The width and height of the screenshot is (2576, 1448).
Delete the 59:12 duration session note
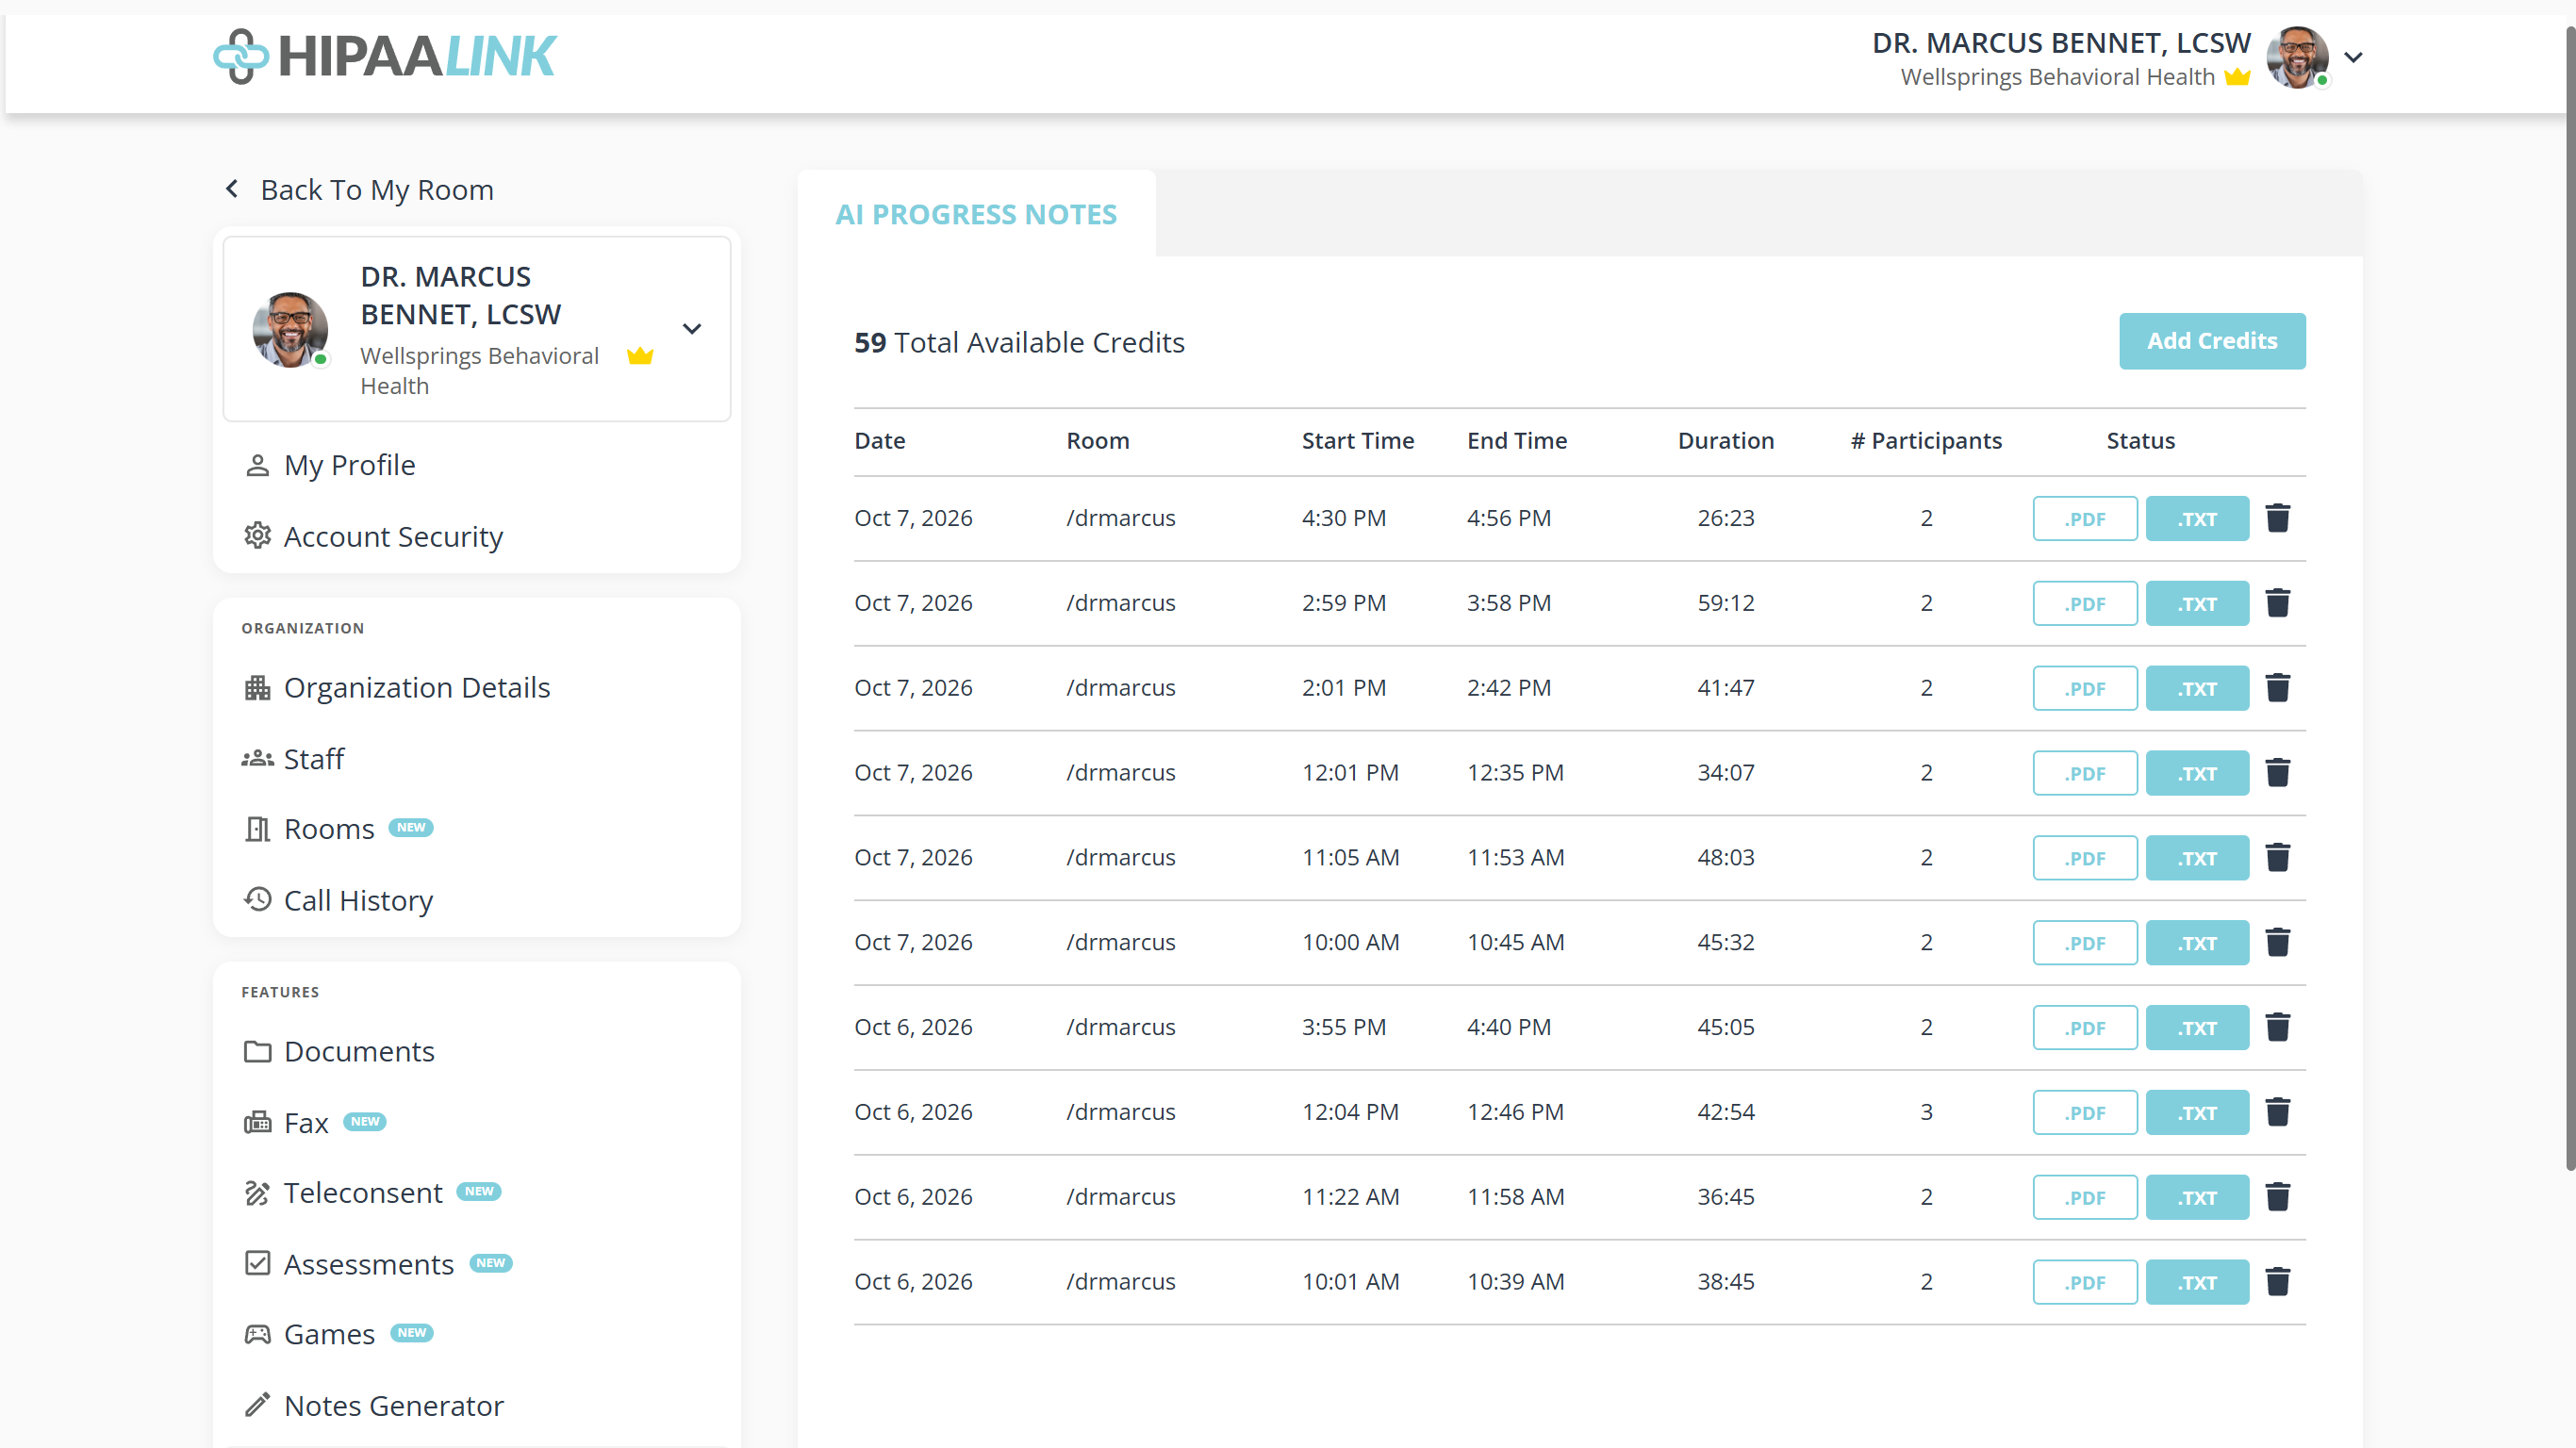pos(2277,603)
